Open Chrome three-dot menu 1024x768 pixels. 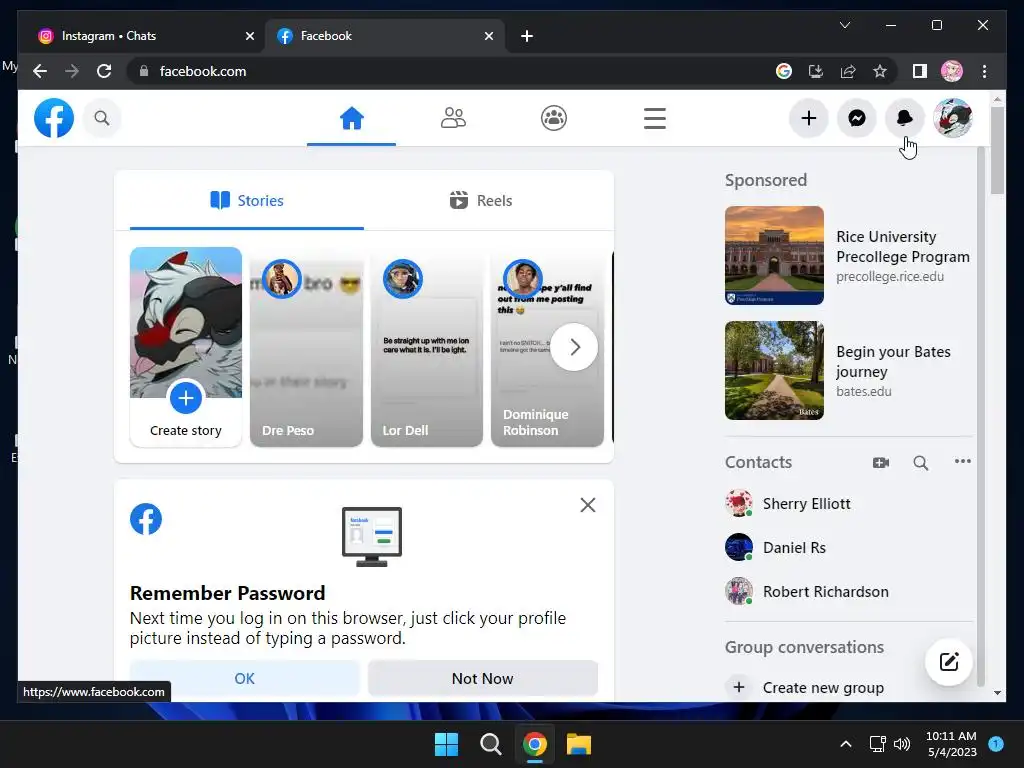tap(984, 71)
